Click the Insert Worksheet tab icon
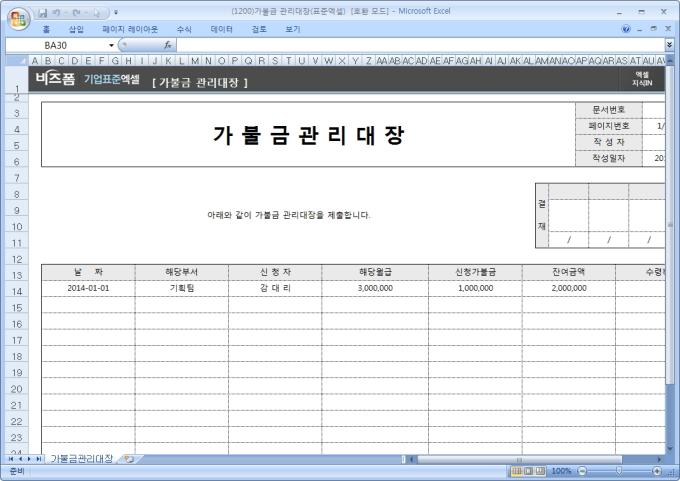The height and width of the screenshot is (481, 680). click(129, 459)
